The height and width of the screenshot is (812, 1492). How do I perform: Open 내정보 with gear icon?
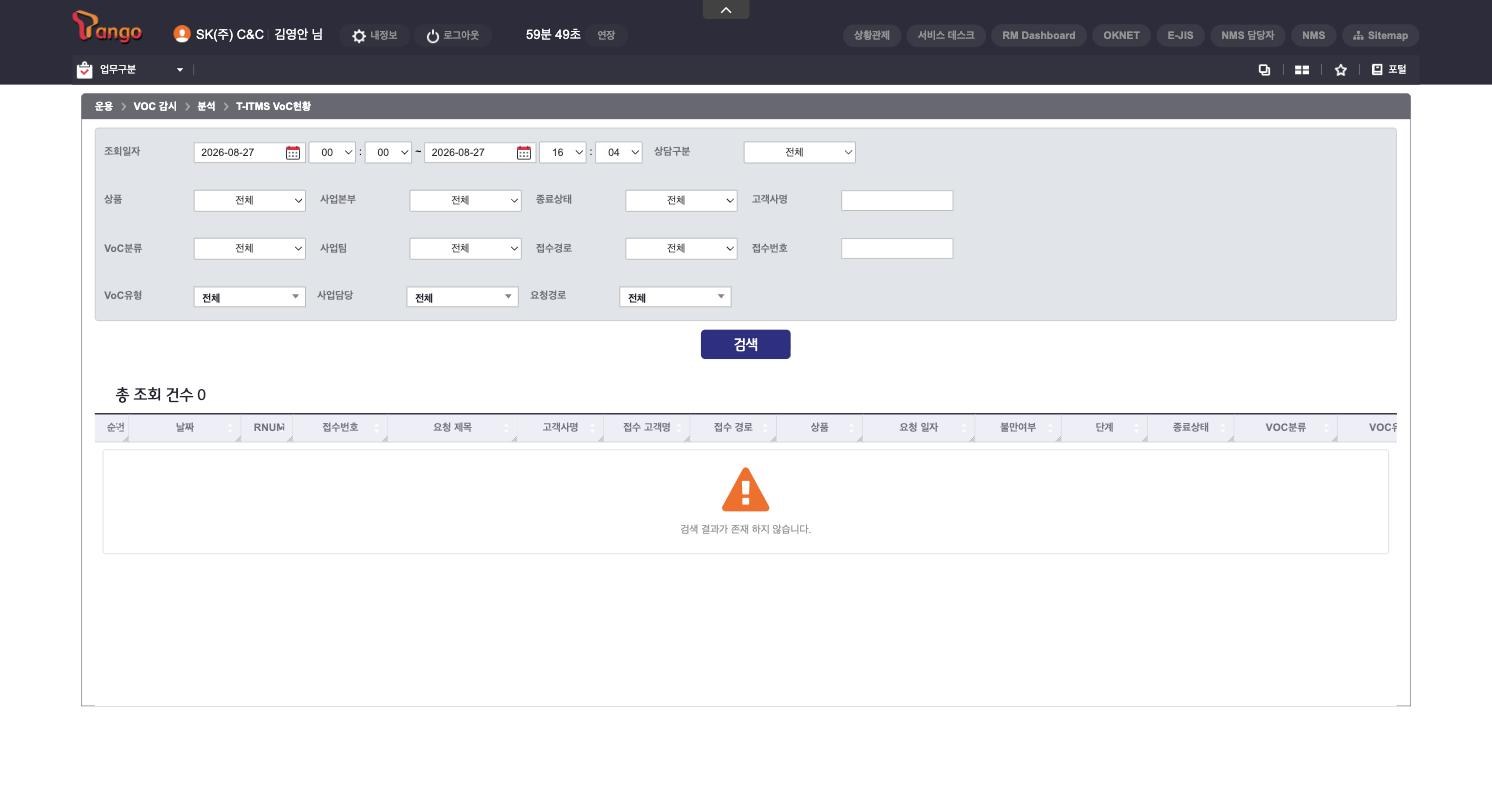coord(374,35)
